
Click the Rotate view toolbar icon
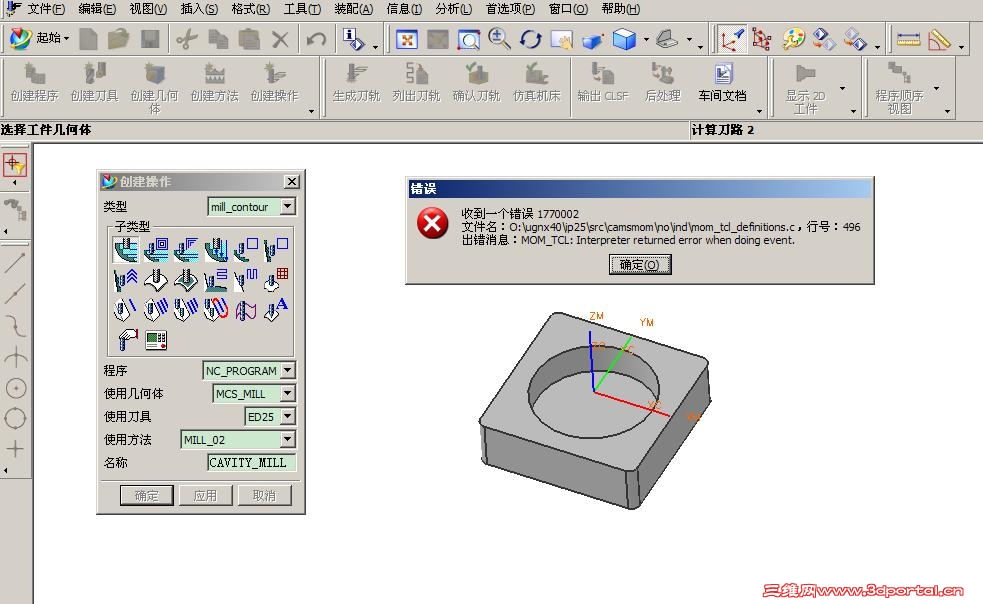point(530,40)
